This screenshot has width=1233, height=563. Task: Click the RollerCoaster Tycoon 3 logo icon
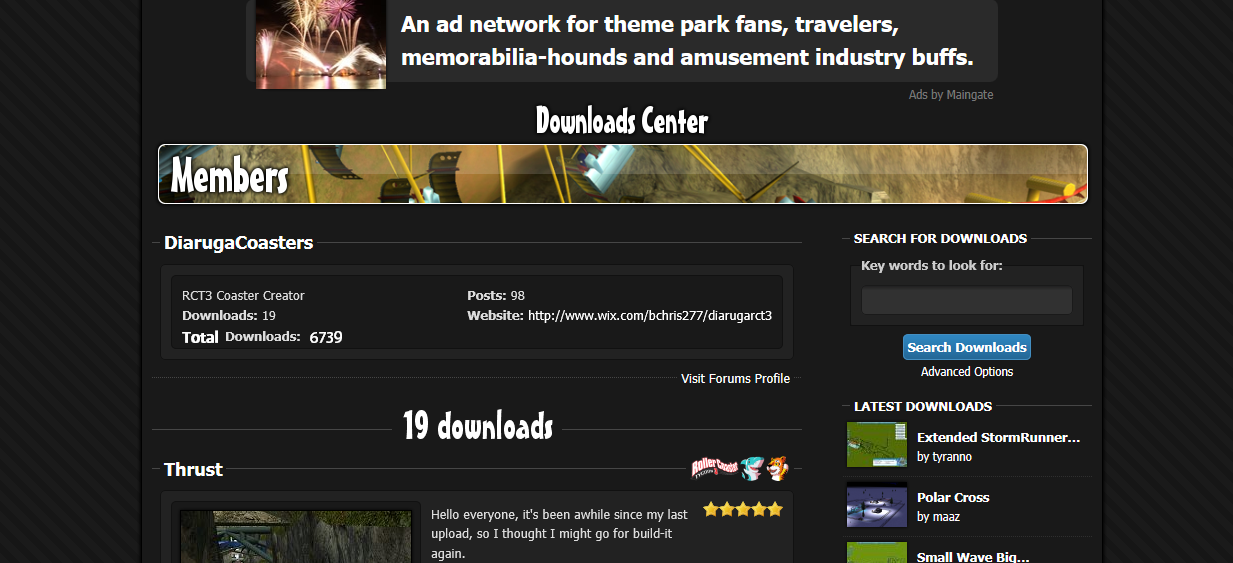coord(714,468)
